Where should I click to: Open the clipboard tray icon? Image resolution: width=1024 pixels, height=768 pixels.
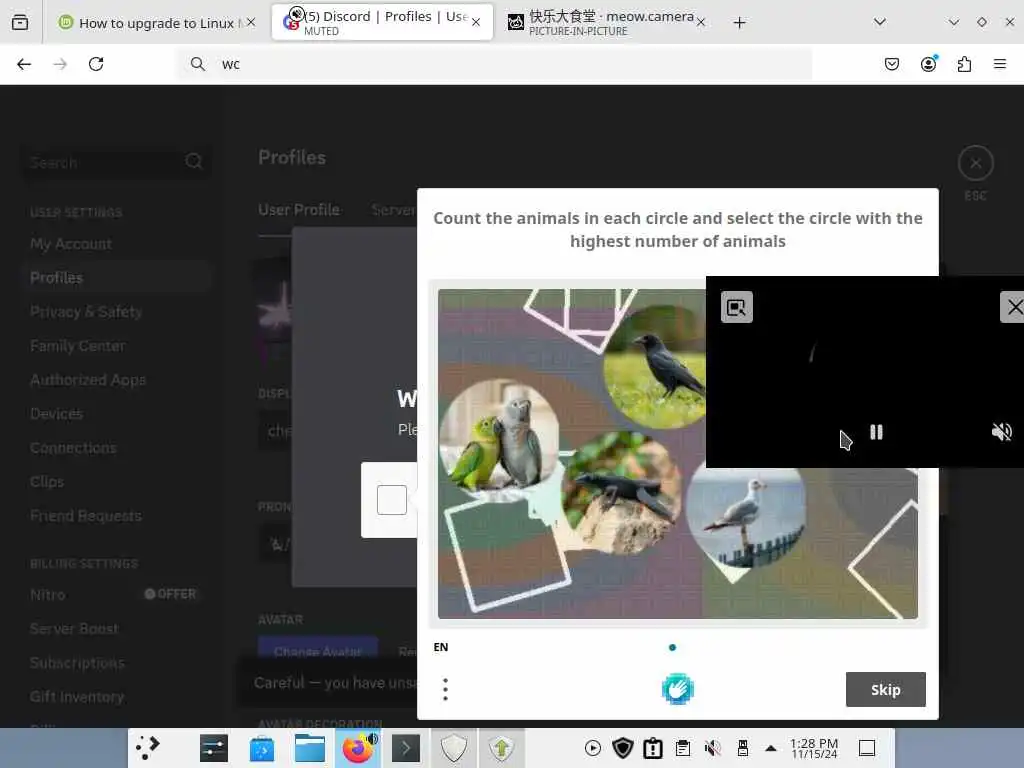tap(683, 748)
